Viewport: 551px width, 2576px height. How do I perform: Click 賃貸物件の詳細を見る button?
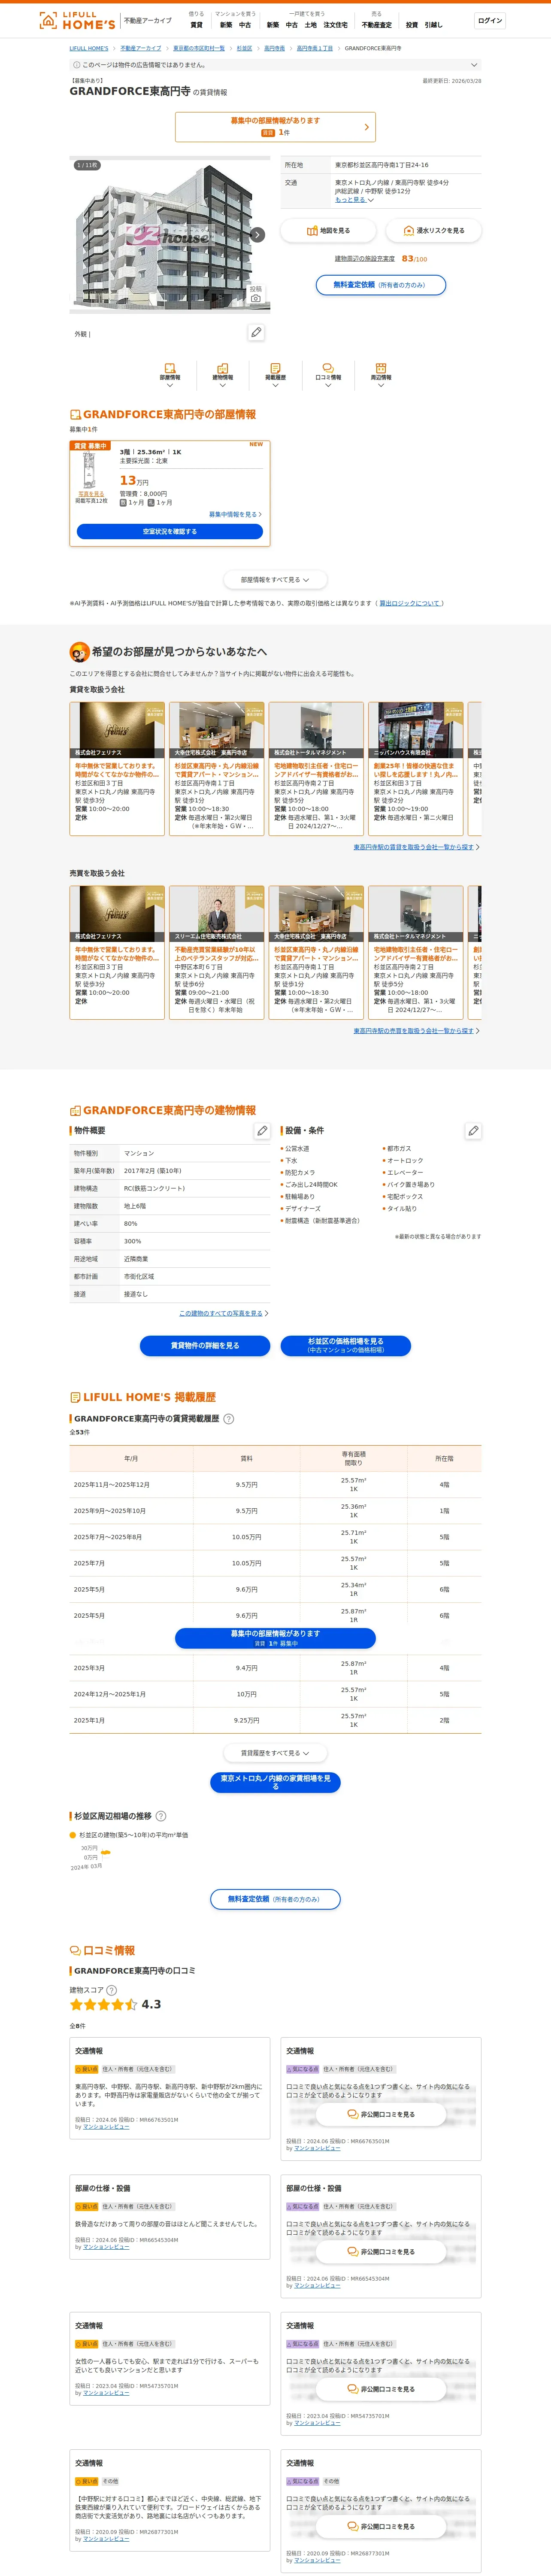pyautogui.click(x=205, y=1346)
